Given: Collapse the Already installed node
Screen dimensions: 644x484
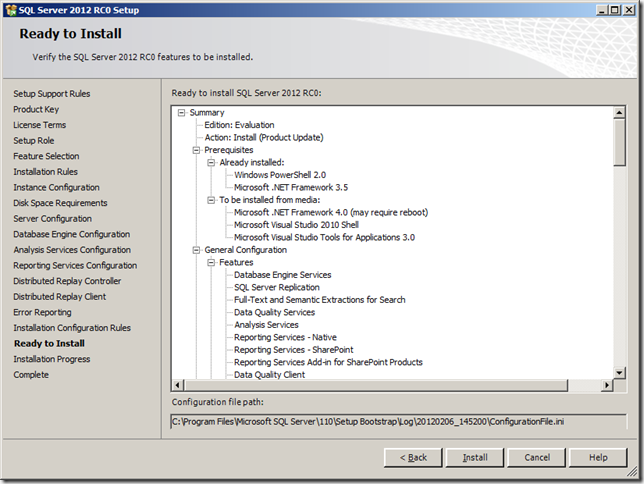Looking at the screenshot, I should (211, 163).
